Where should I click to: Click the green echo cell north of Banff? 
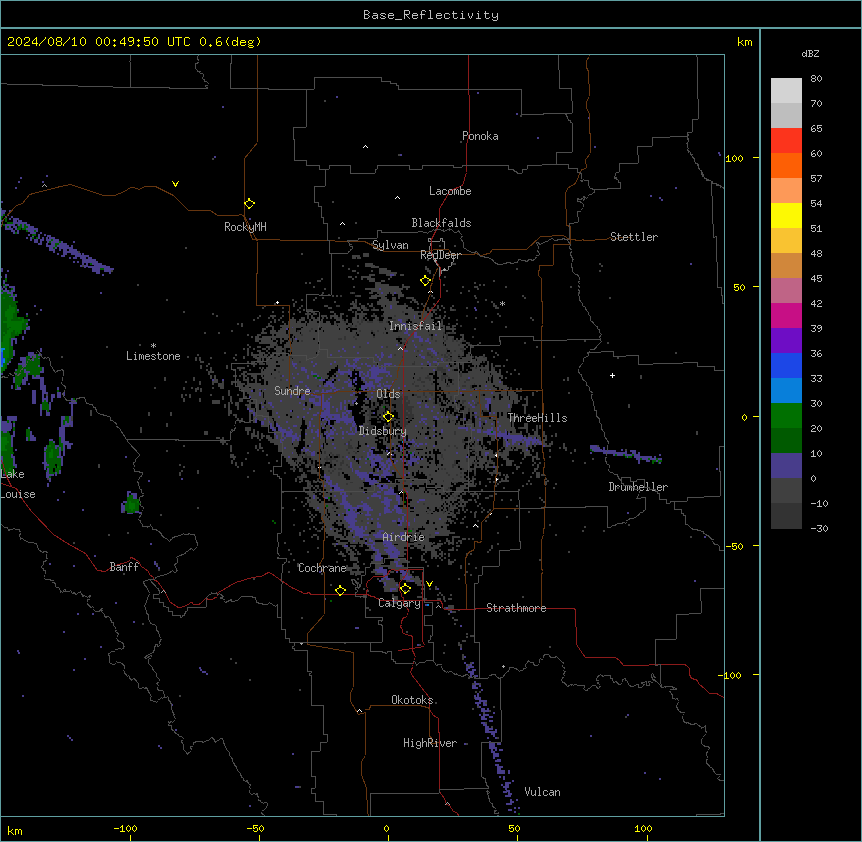(x=131, y=503)
